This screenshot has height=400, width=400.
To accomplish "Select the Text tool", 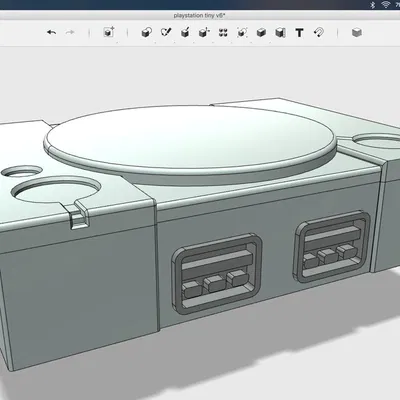I will [x=299, y=33].
